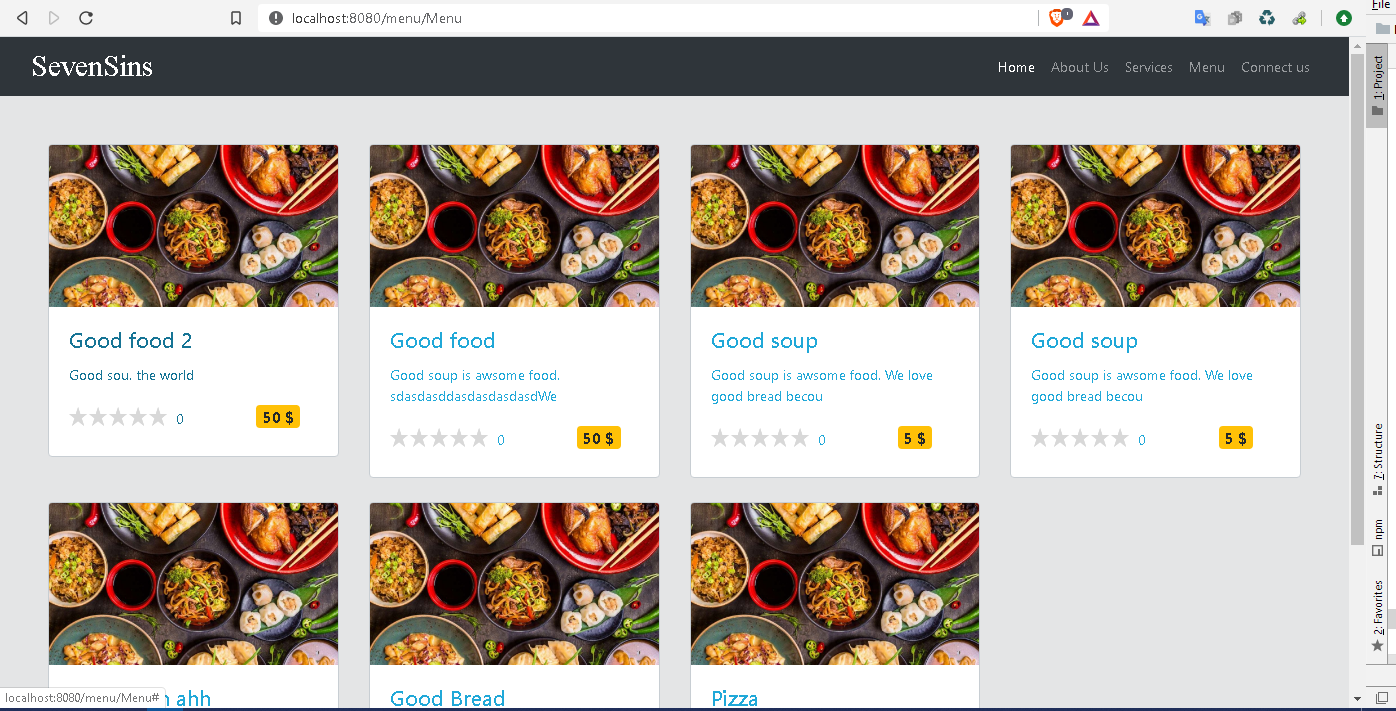Bookmark this page using the bookmark icon

(236, 18)
